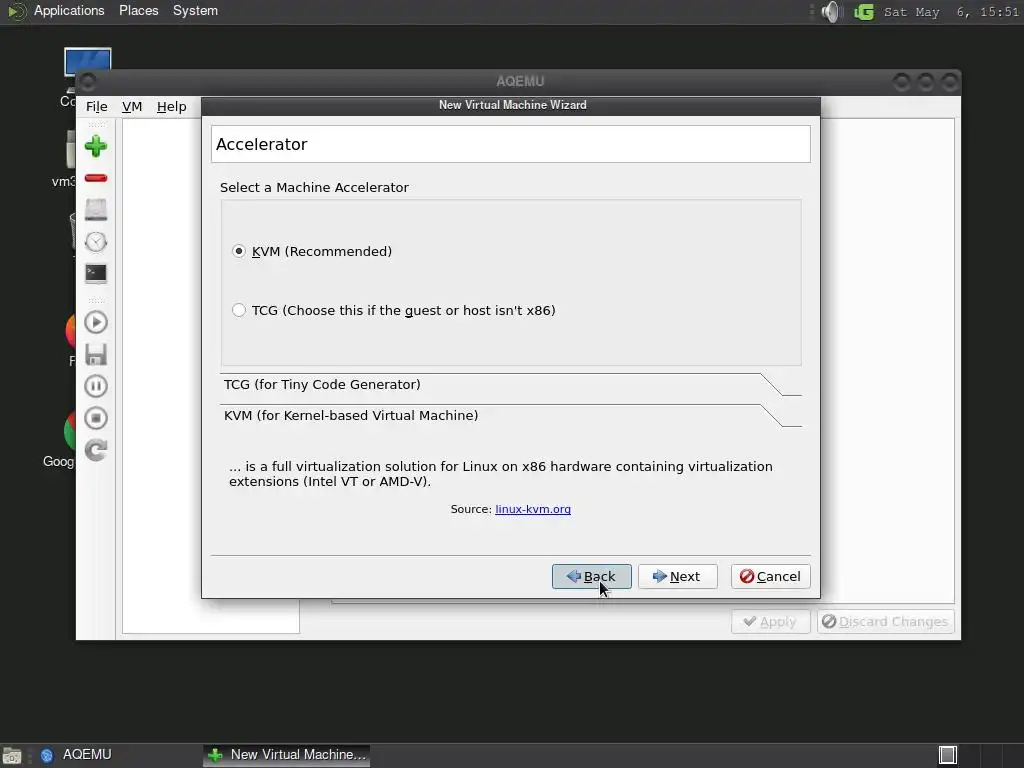Click the Discard Changes button
Image resolution: width=1024 pixels, height=768 pixels.
pyautogui.click(x=886, y=622)
